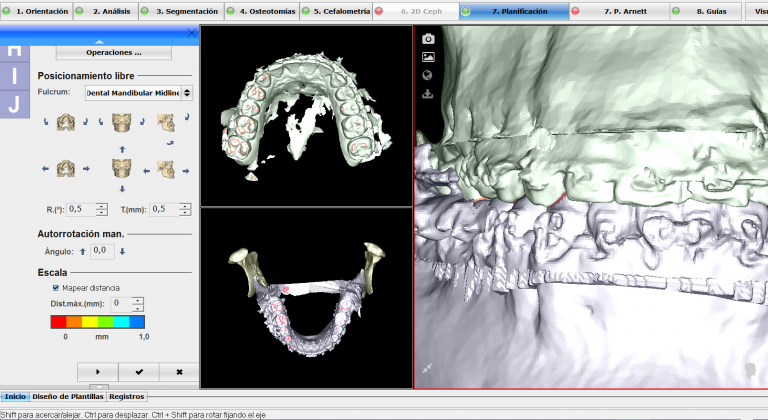768x420 pixels.
Task: Decrease autorotation Ángulo with down arrow
Action: pyautogui.click(x=122, y=251)
